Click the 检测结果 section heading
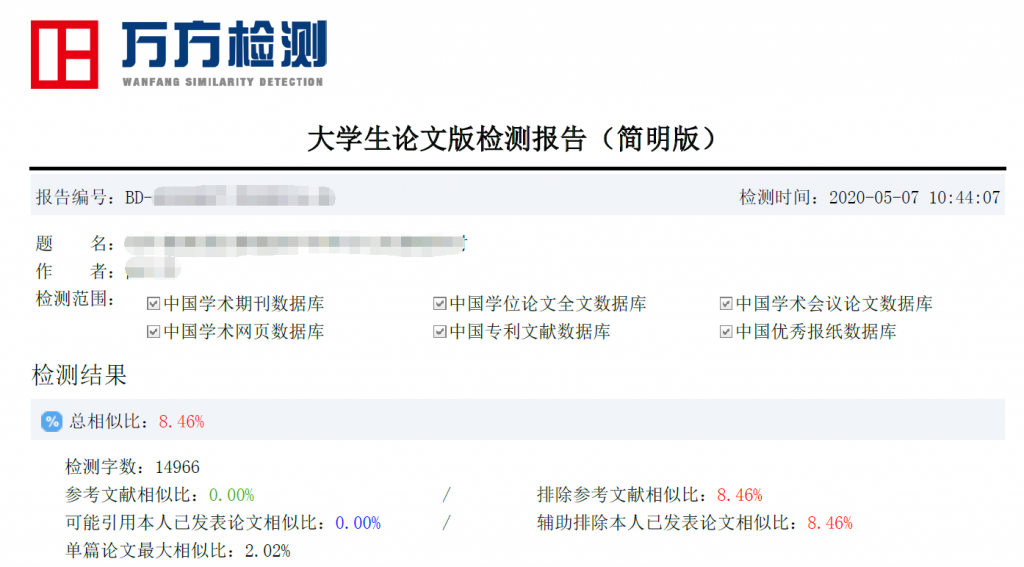 coord(80,376)
